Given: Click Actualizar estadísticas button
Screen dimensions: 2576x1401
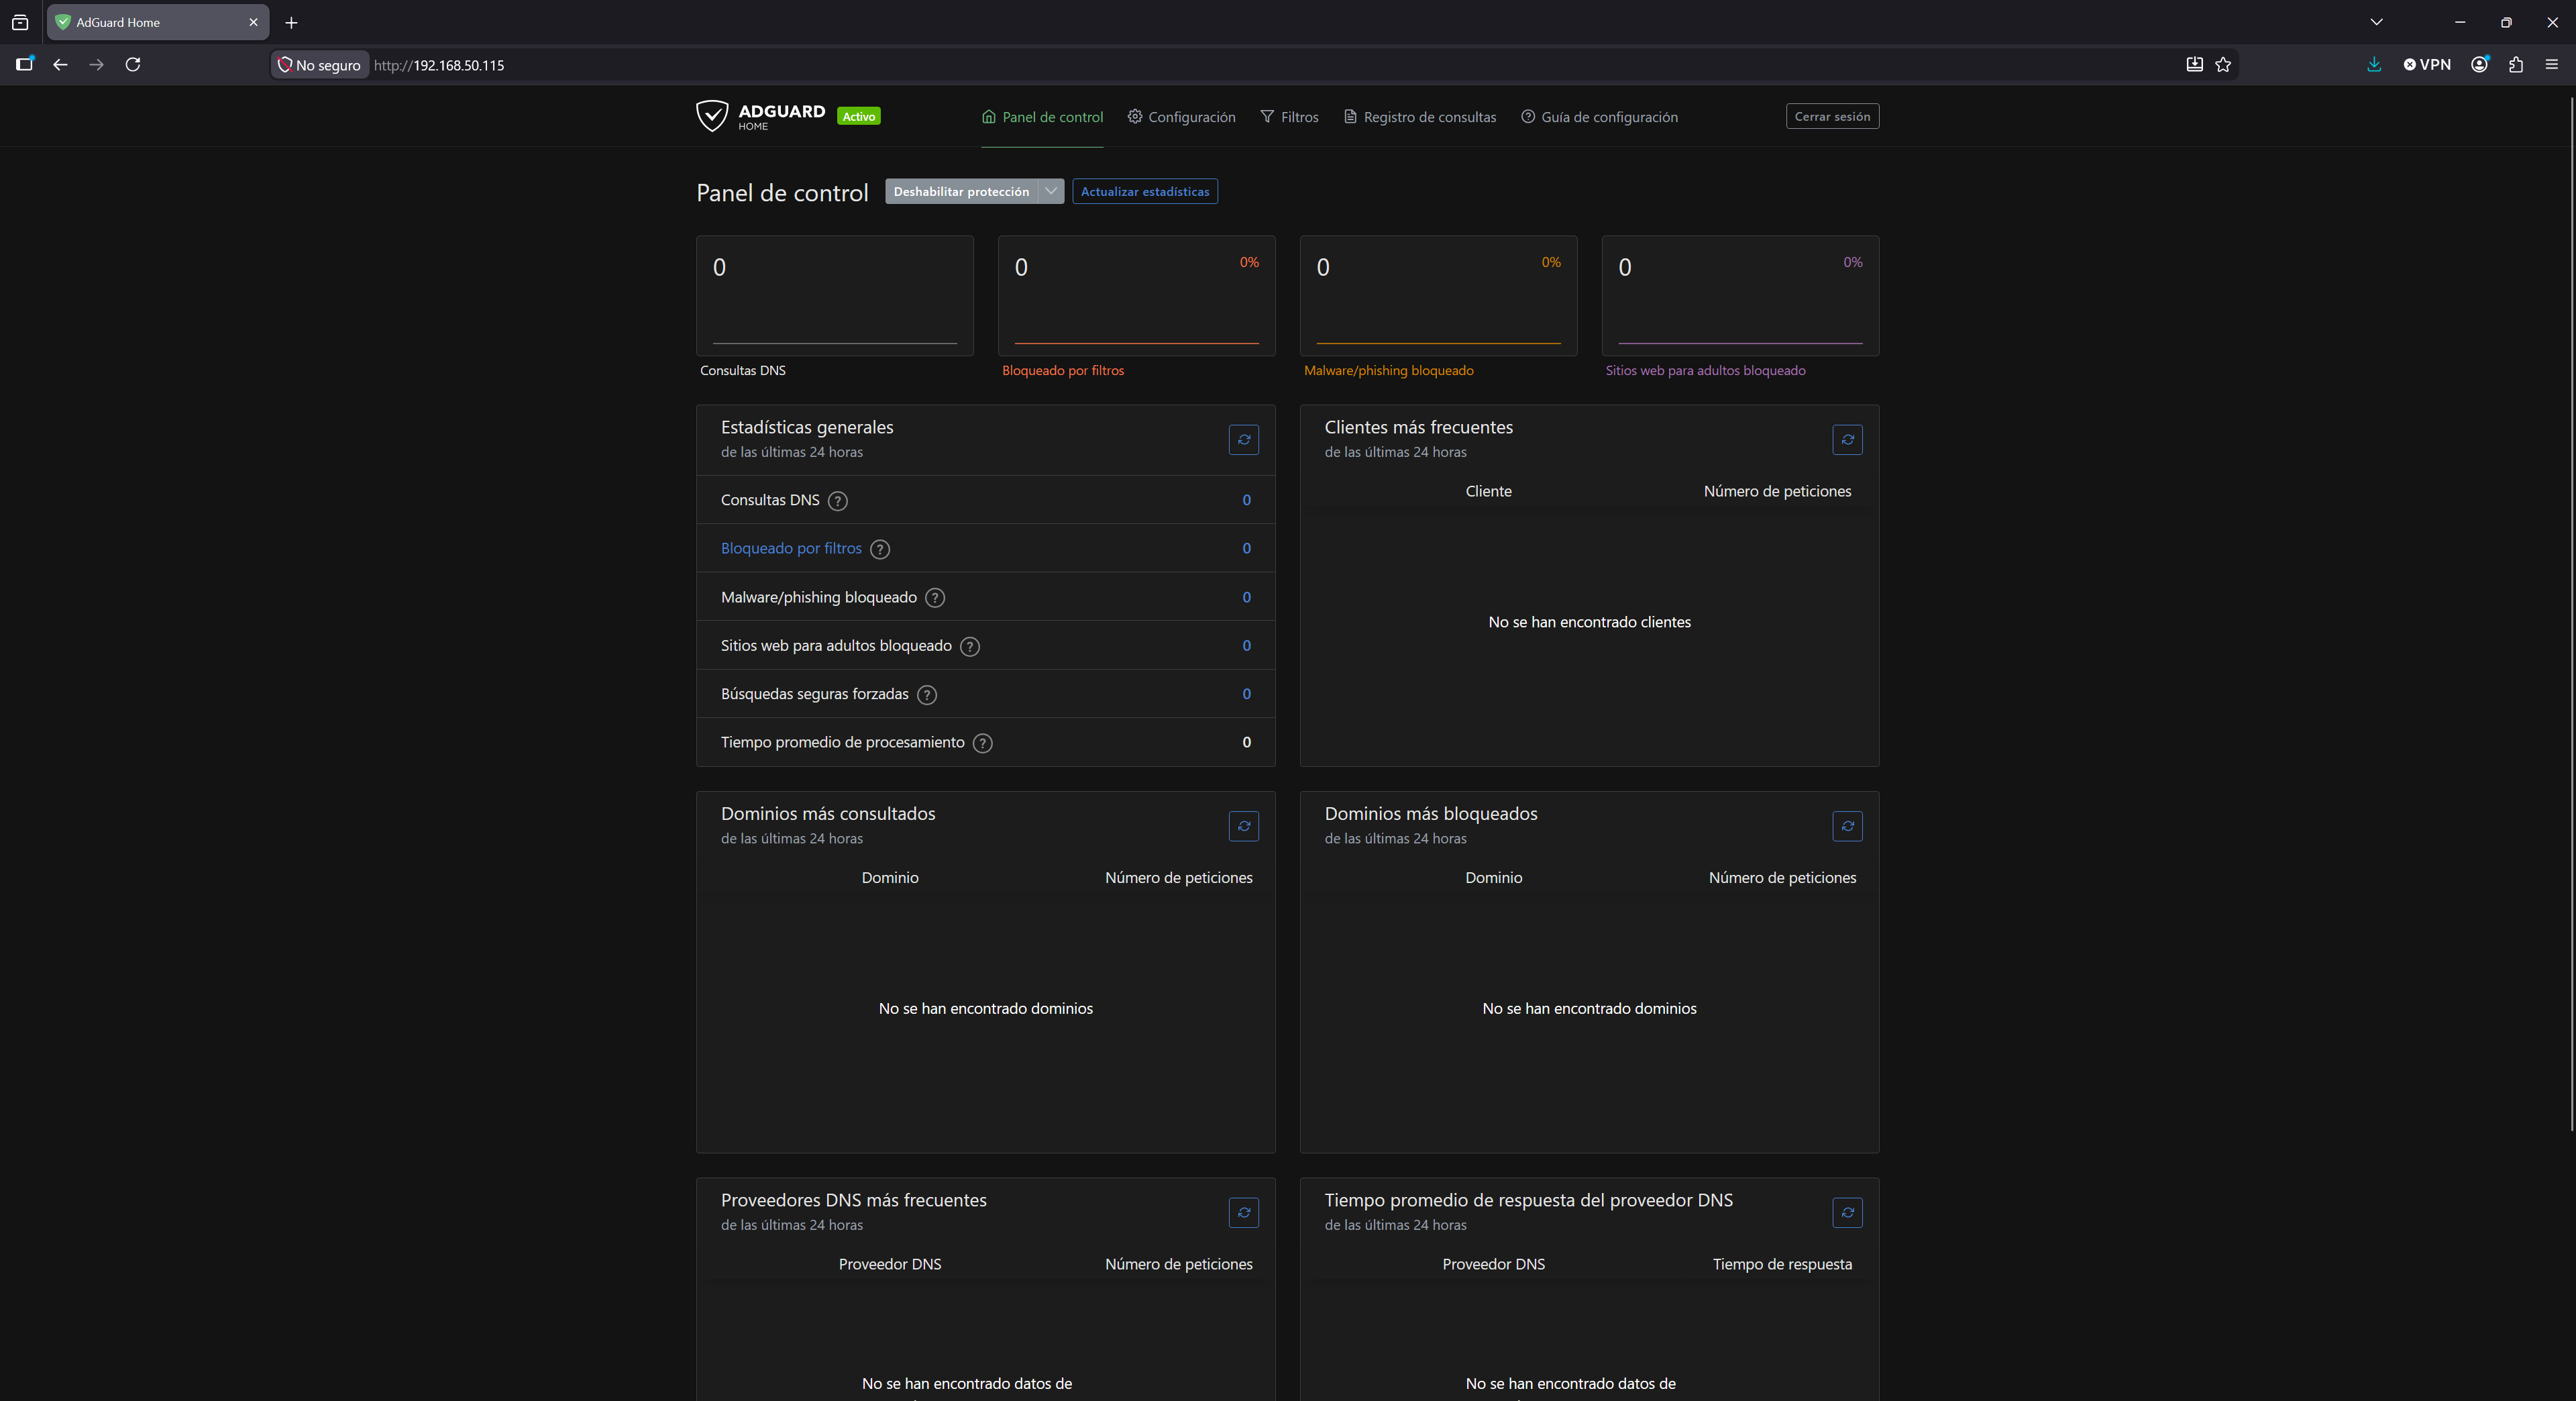Looking at the screenshot, I should (x=1145, y=191).
